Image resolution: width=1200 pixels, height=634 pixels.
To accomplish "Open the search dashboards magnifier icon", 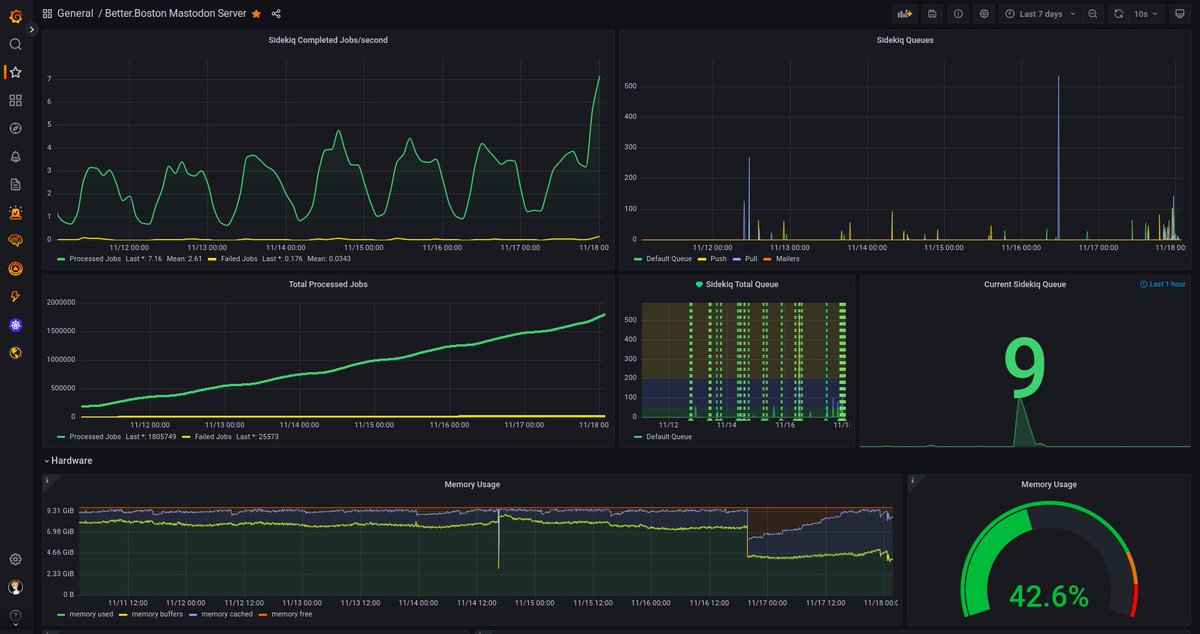I will pos(15,44).
